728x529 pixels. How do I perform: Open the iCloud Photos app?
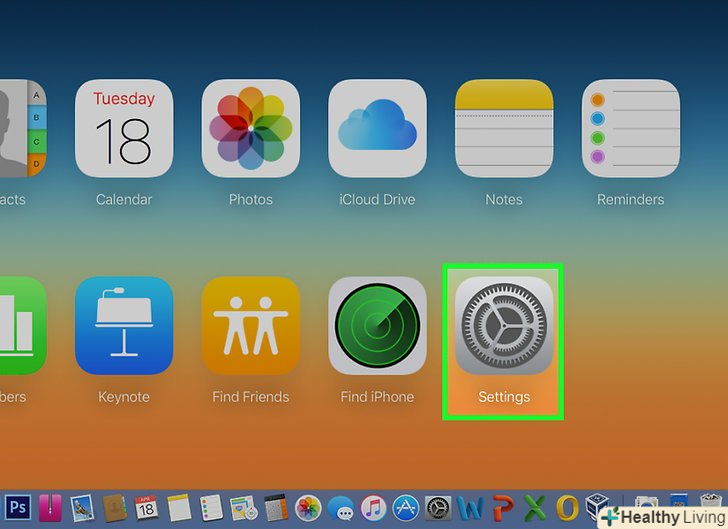[x=251, y=128]
